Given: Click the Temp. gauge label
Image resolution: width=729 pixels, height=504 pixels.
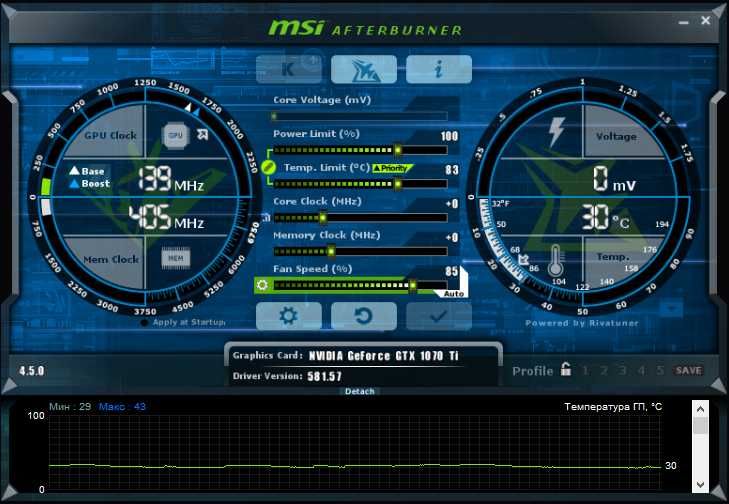Looking at the screenshot, I should point(613,257).
